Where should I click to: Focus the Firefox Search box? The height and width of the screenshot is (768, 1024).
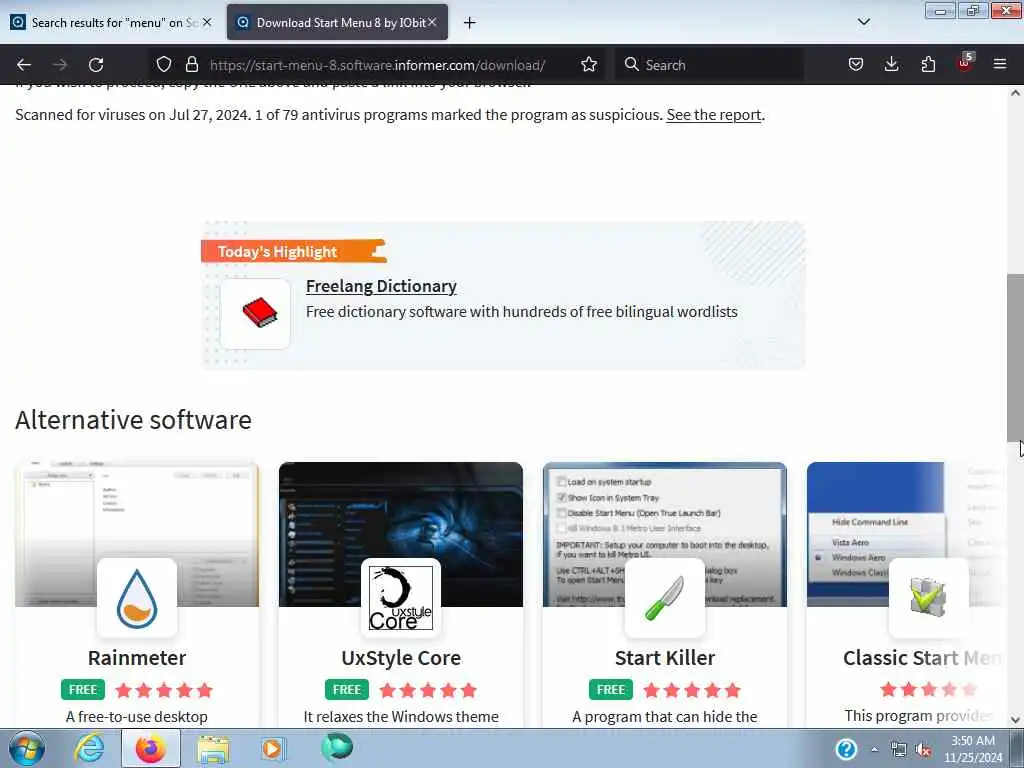click(x=709, y=65)
